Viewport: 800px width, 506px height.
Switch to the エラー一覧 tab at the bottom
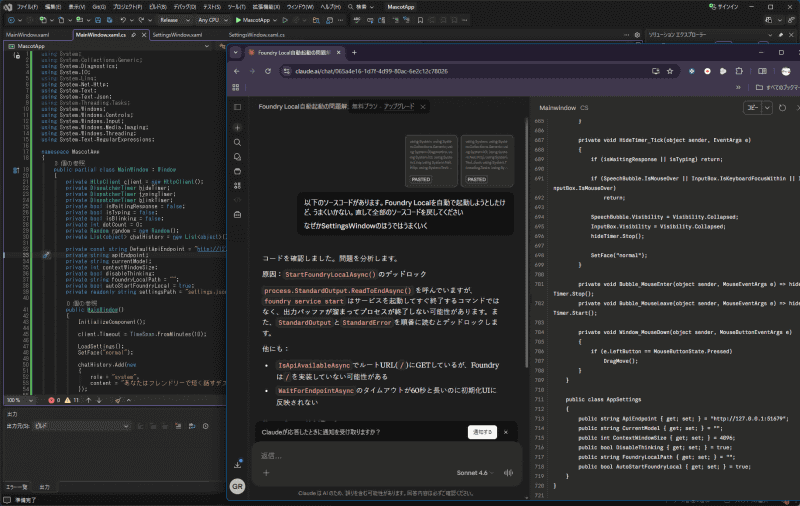[16, 487]
